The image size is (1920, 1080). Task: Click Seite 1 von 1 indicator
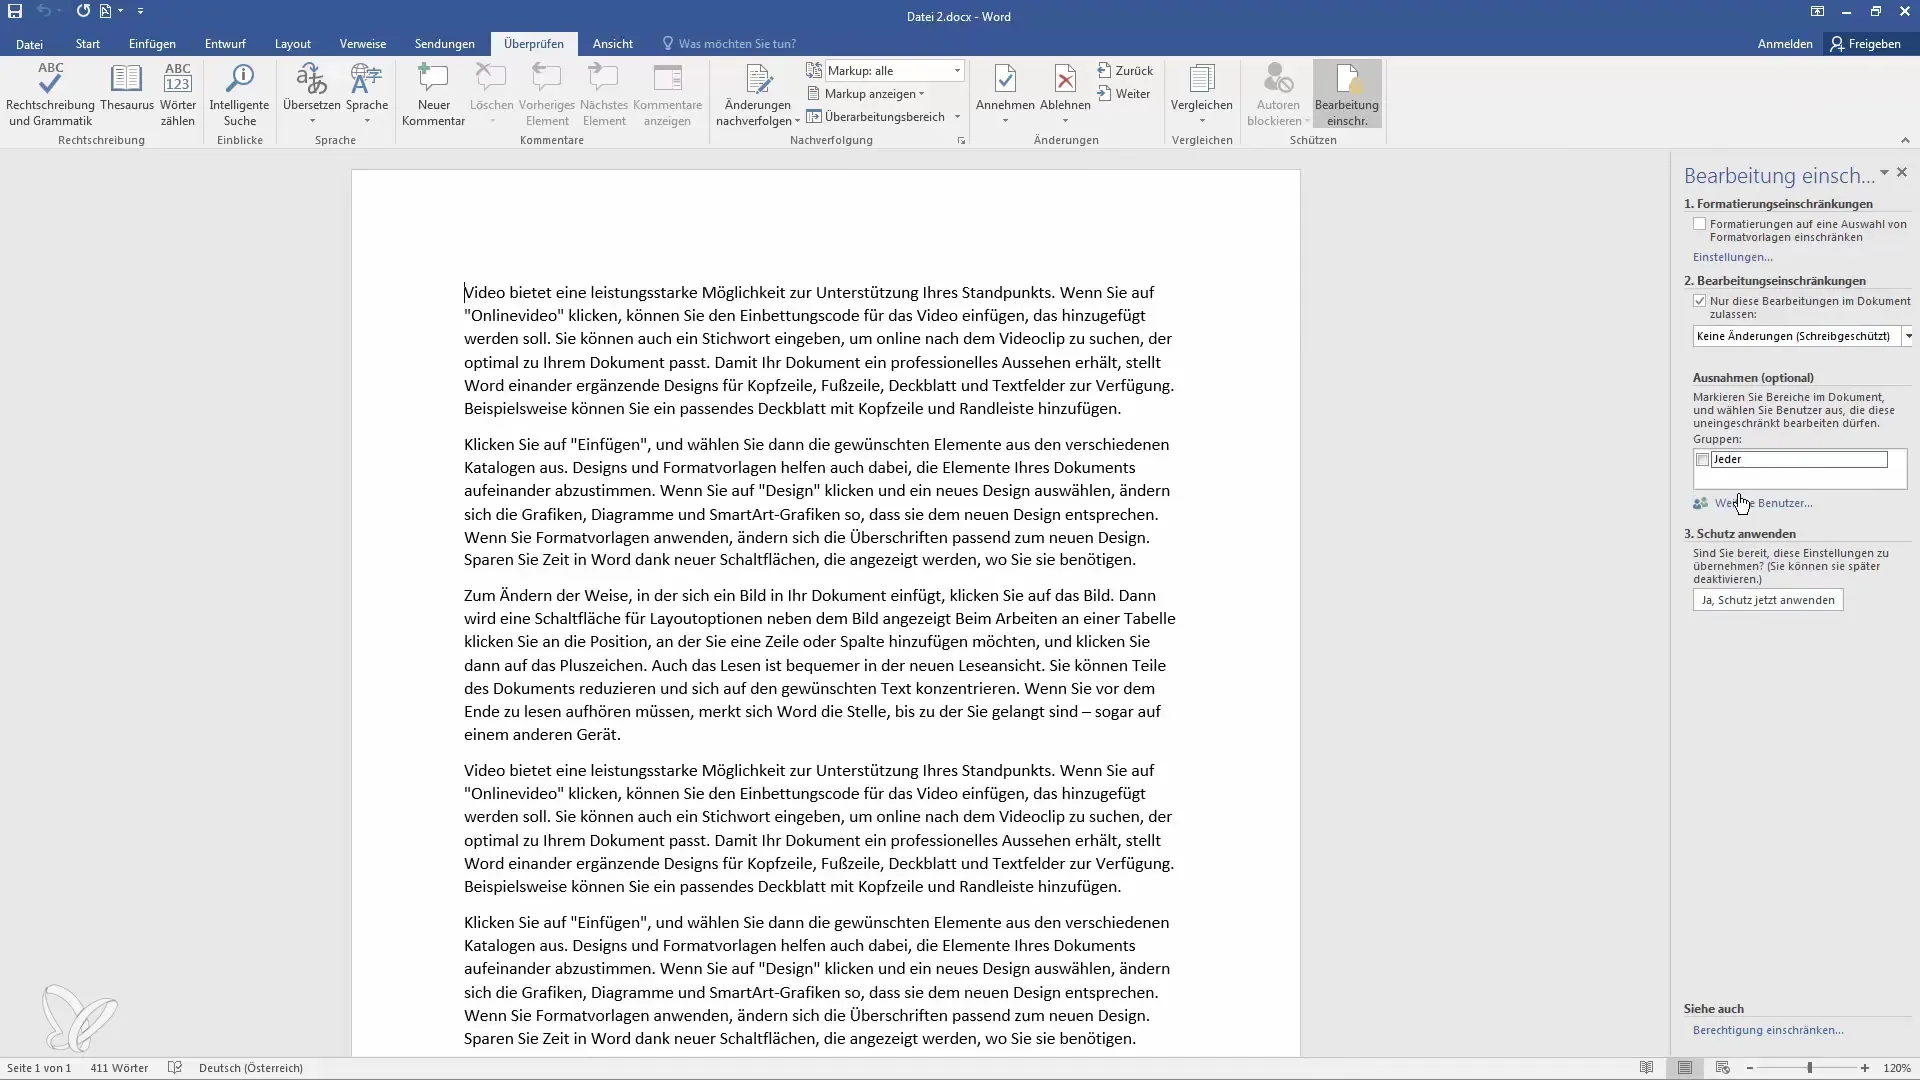click(x=39, y=1068)
